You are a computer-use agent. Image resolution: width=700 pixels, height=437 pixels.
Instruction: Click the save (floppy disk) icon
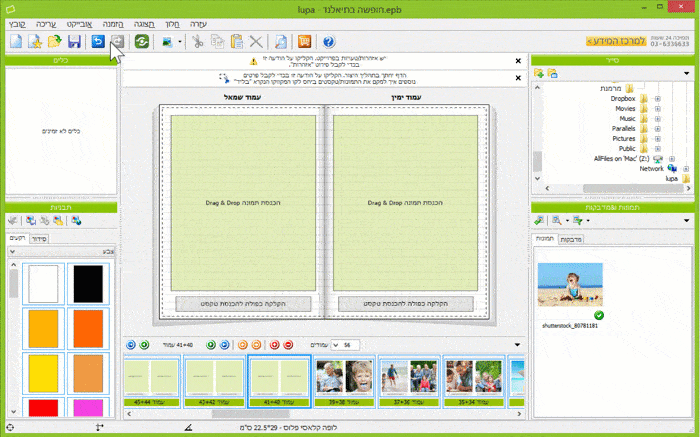click(x=73, y=42)
